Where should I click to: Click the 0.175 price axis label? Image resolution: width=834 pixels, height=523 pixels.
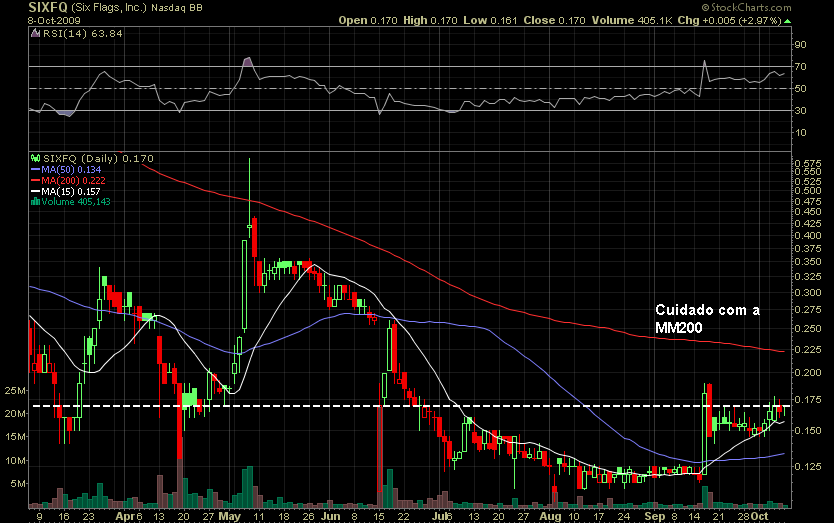[x=808, y=400]
